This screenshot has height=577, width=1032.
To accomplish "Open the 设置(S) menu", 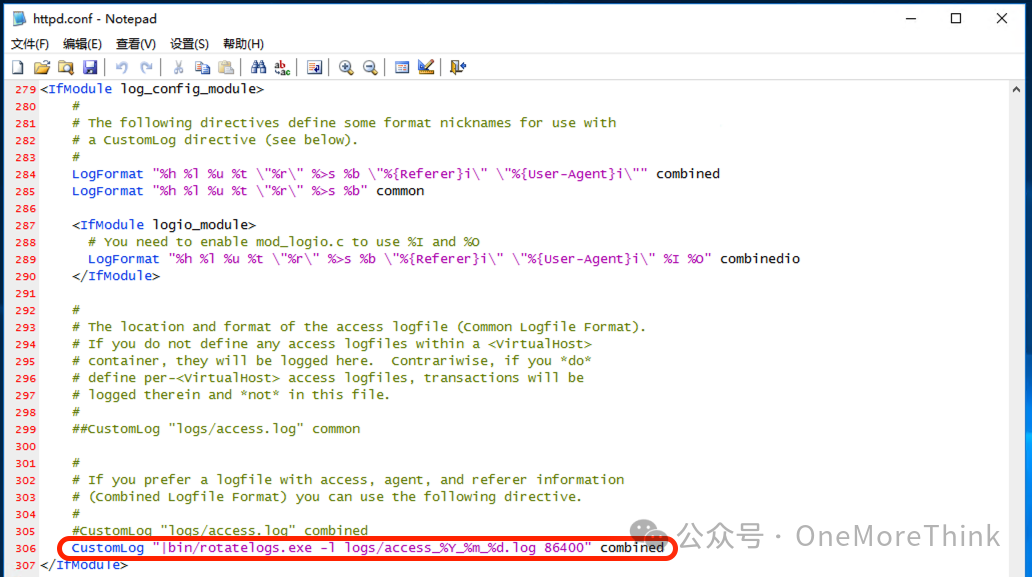I will (x=189, y=44).
